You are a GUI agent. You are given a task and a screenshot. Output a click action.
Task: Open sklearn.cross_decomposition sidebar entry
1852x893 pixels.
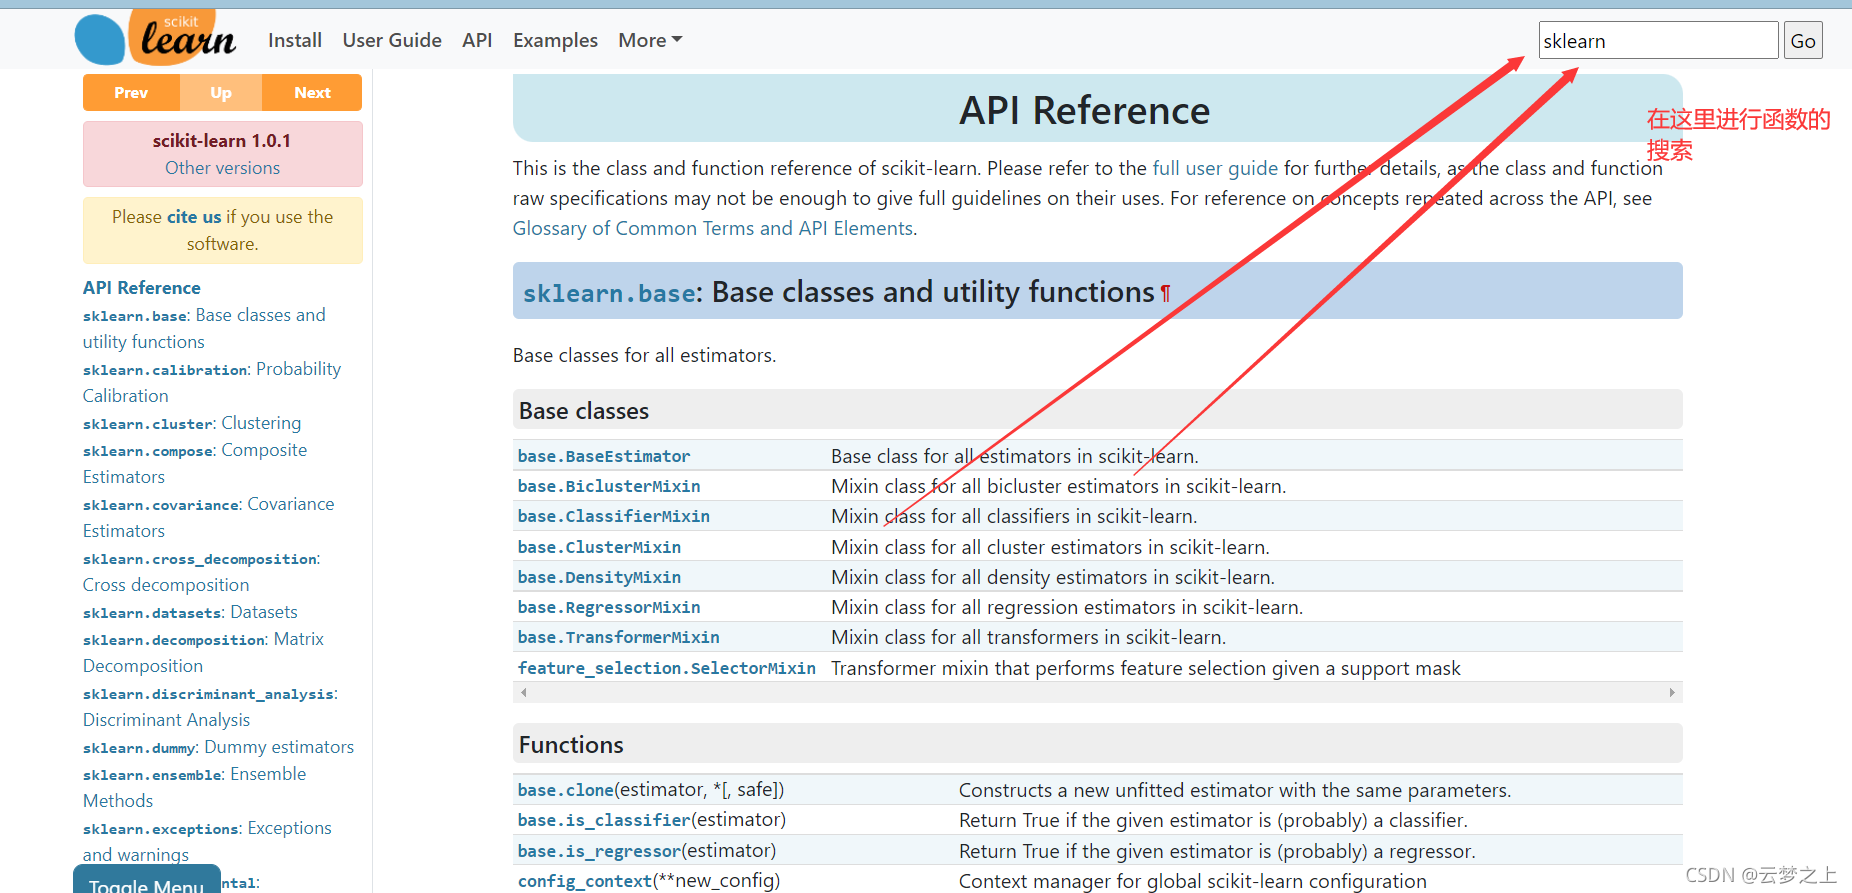click(x=201, y=571)
